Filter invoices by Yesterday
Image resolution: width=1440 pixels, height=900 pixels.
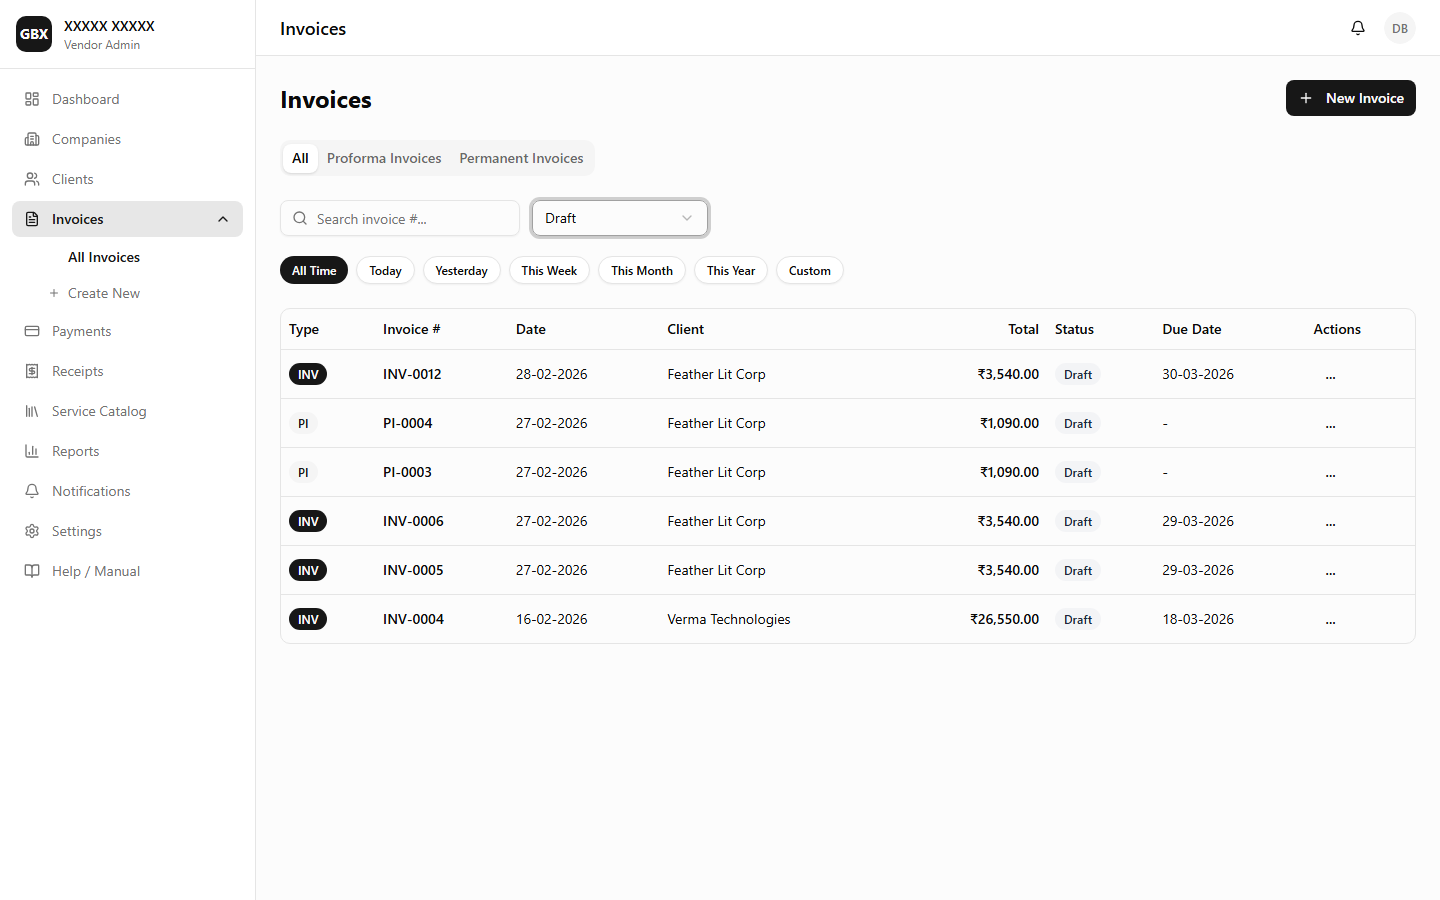[x=462, y=270]
